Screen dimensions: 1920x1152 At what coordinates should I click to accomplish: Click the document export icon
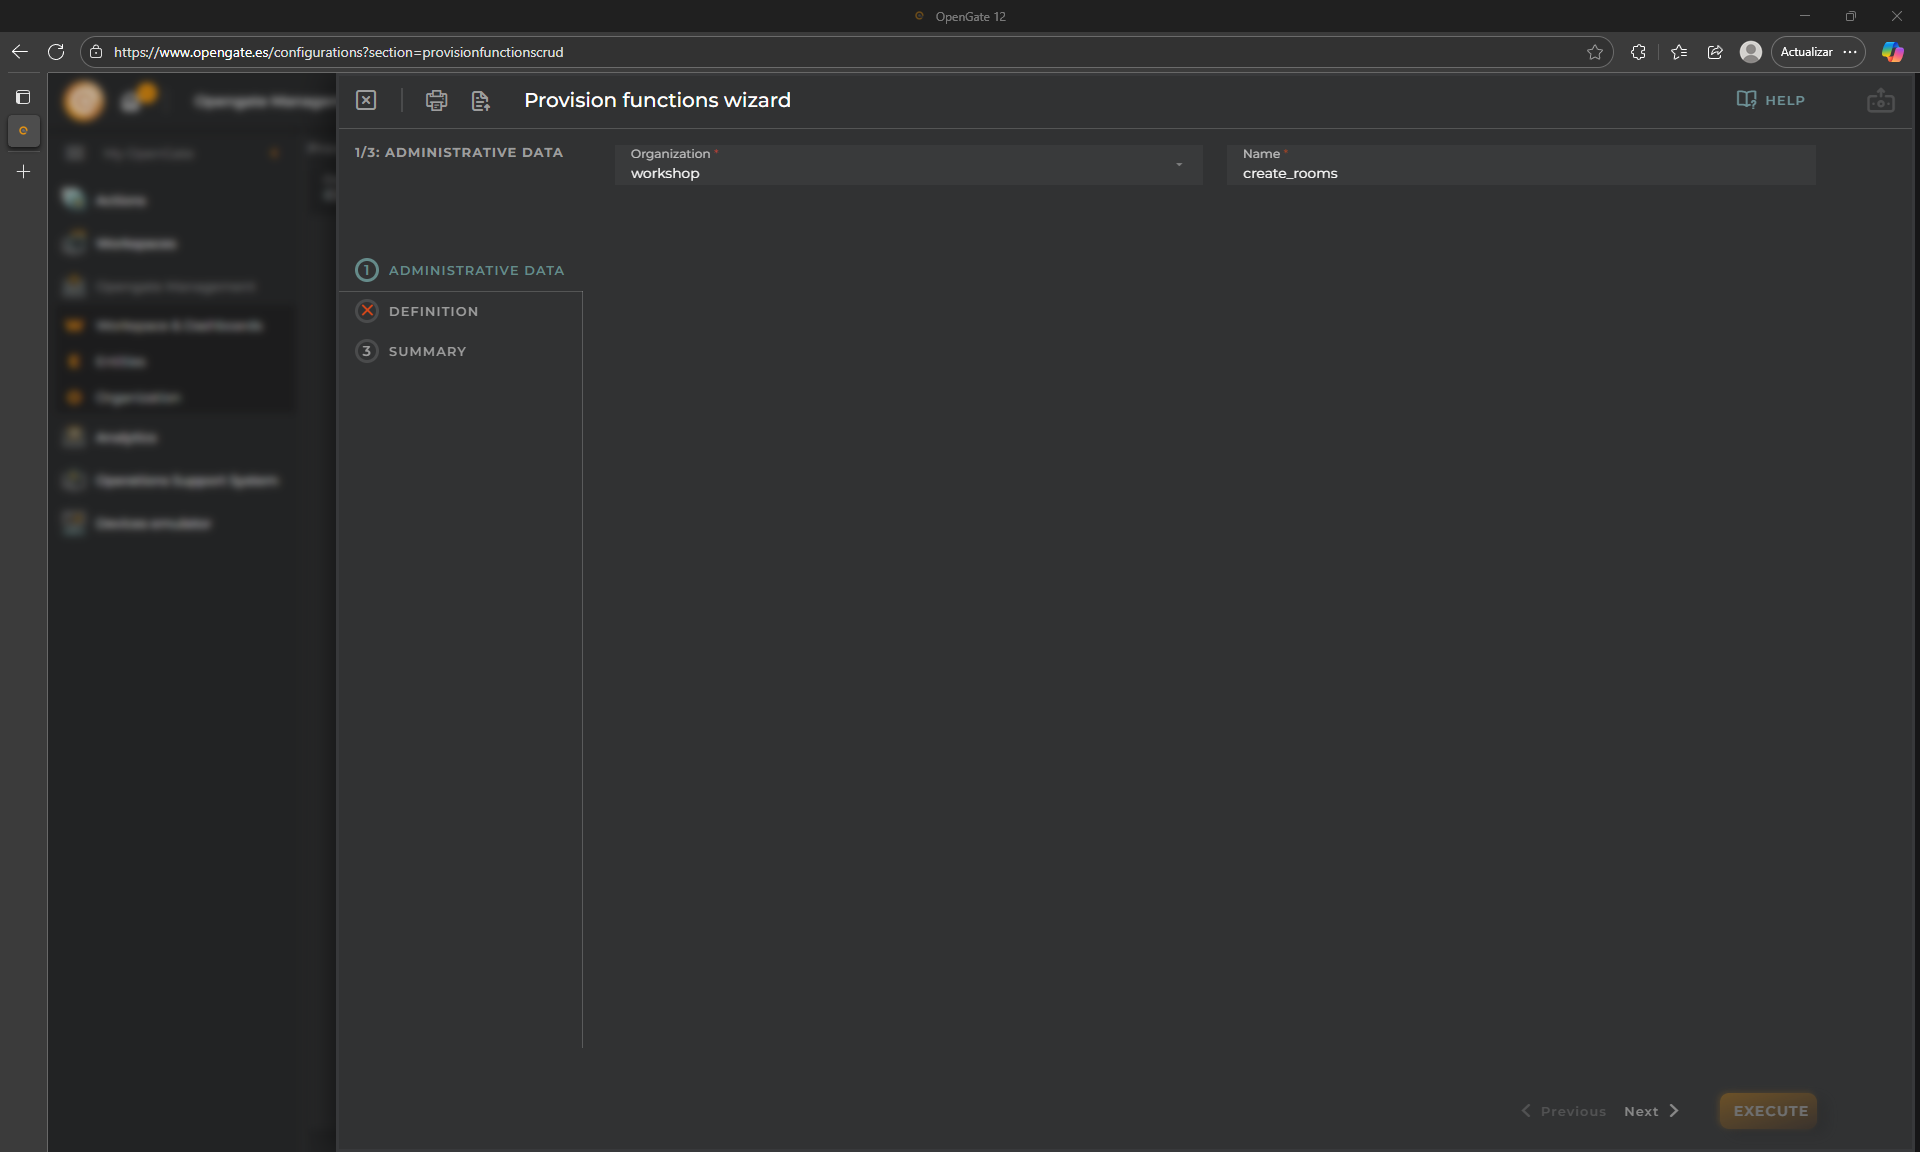pos(481,100)
